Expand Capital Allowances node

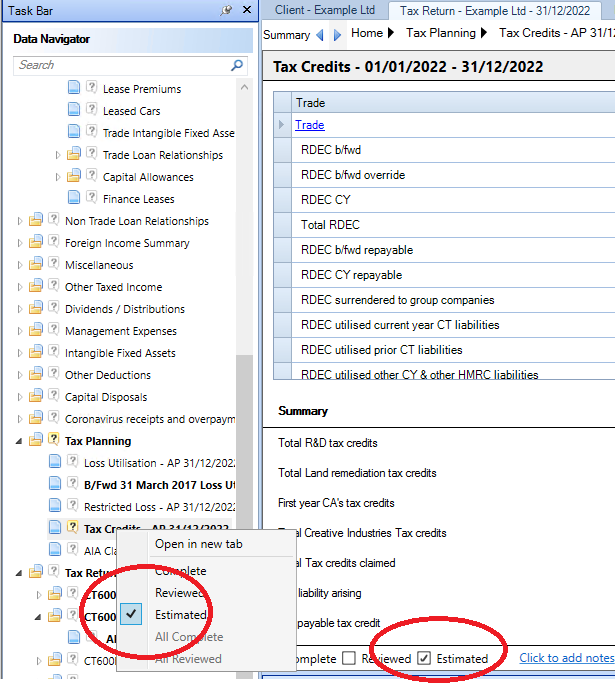pos(58,177)
